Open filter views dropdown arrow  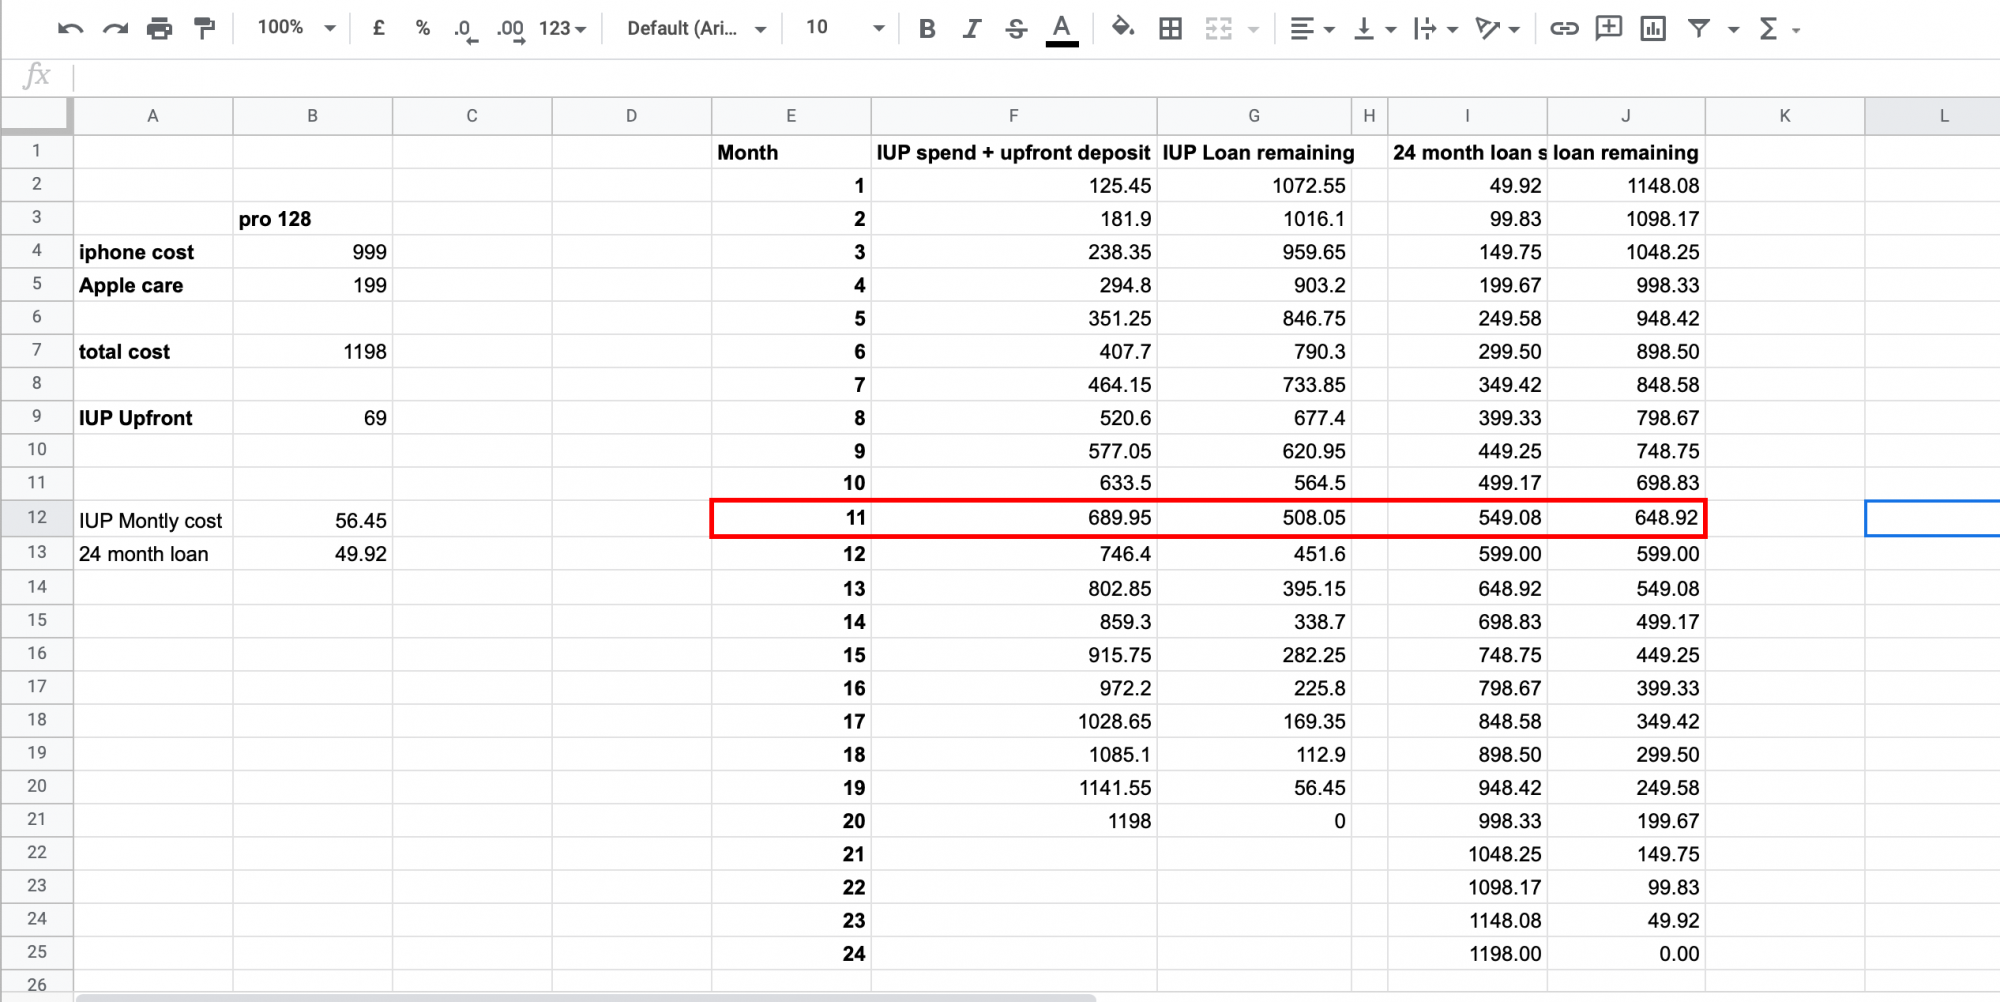pyautogui.click(x=1734, y=30)
